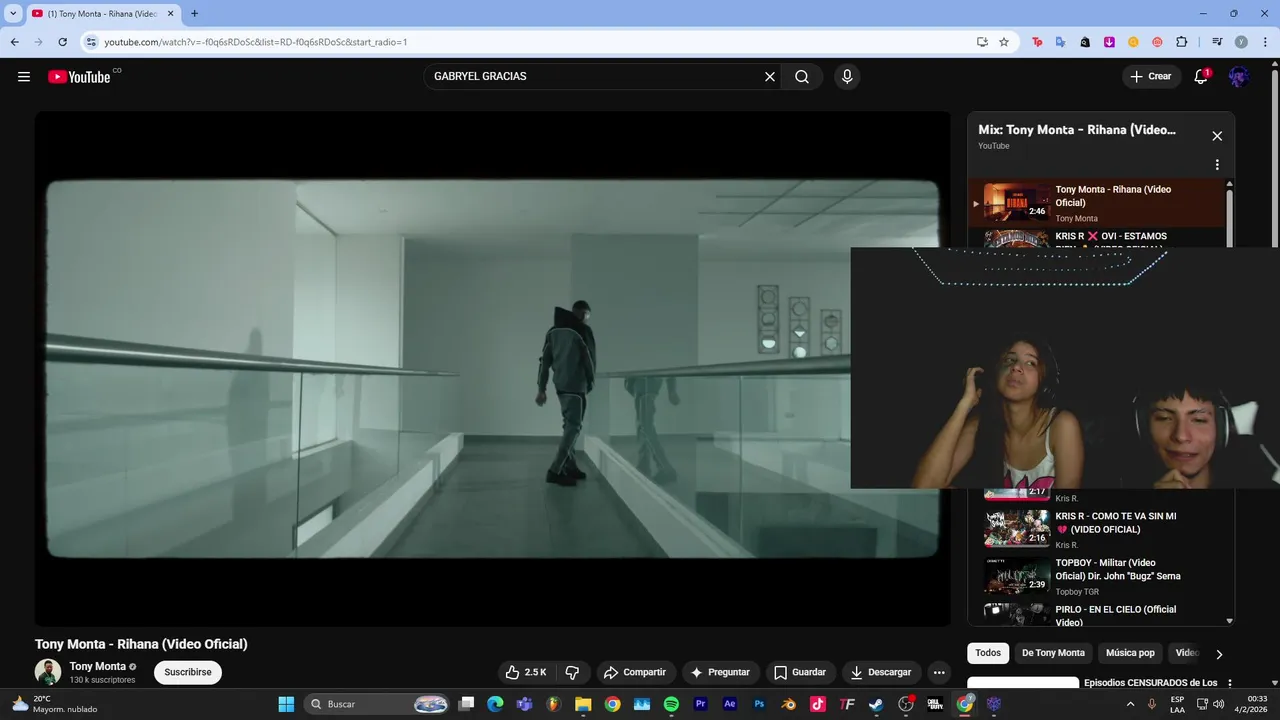
Task: Open taskbar volume control
Action: 1218,704
